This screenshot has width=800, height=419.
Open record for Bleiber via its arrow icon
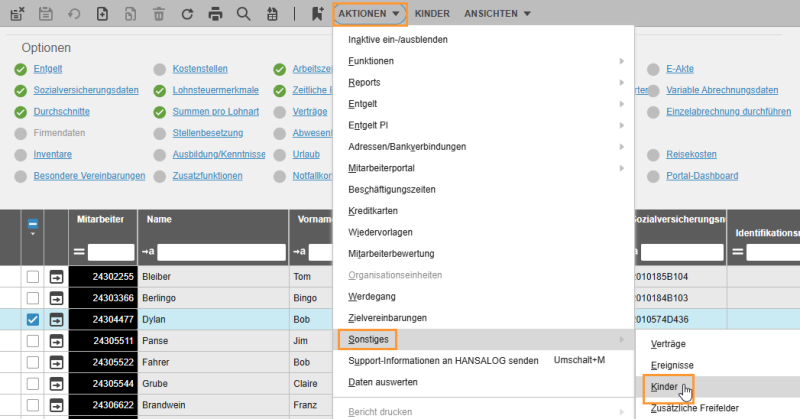pos(56,277)
